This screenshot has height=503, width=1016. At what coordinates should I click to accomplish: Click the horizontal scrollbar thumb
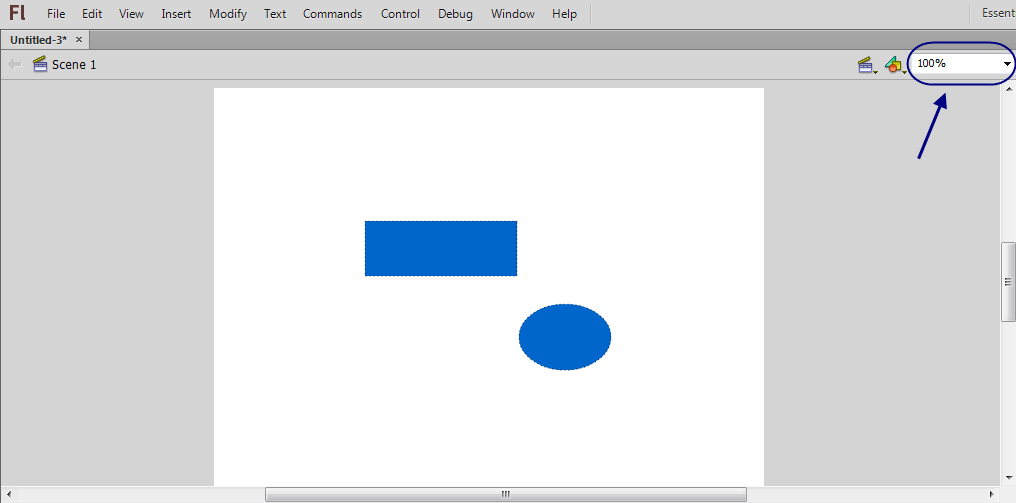coord(505,494)
